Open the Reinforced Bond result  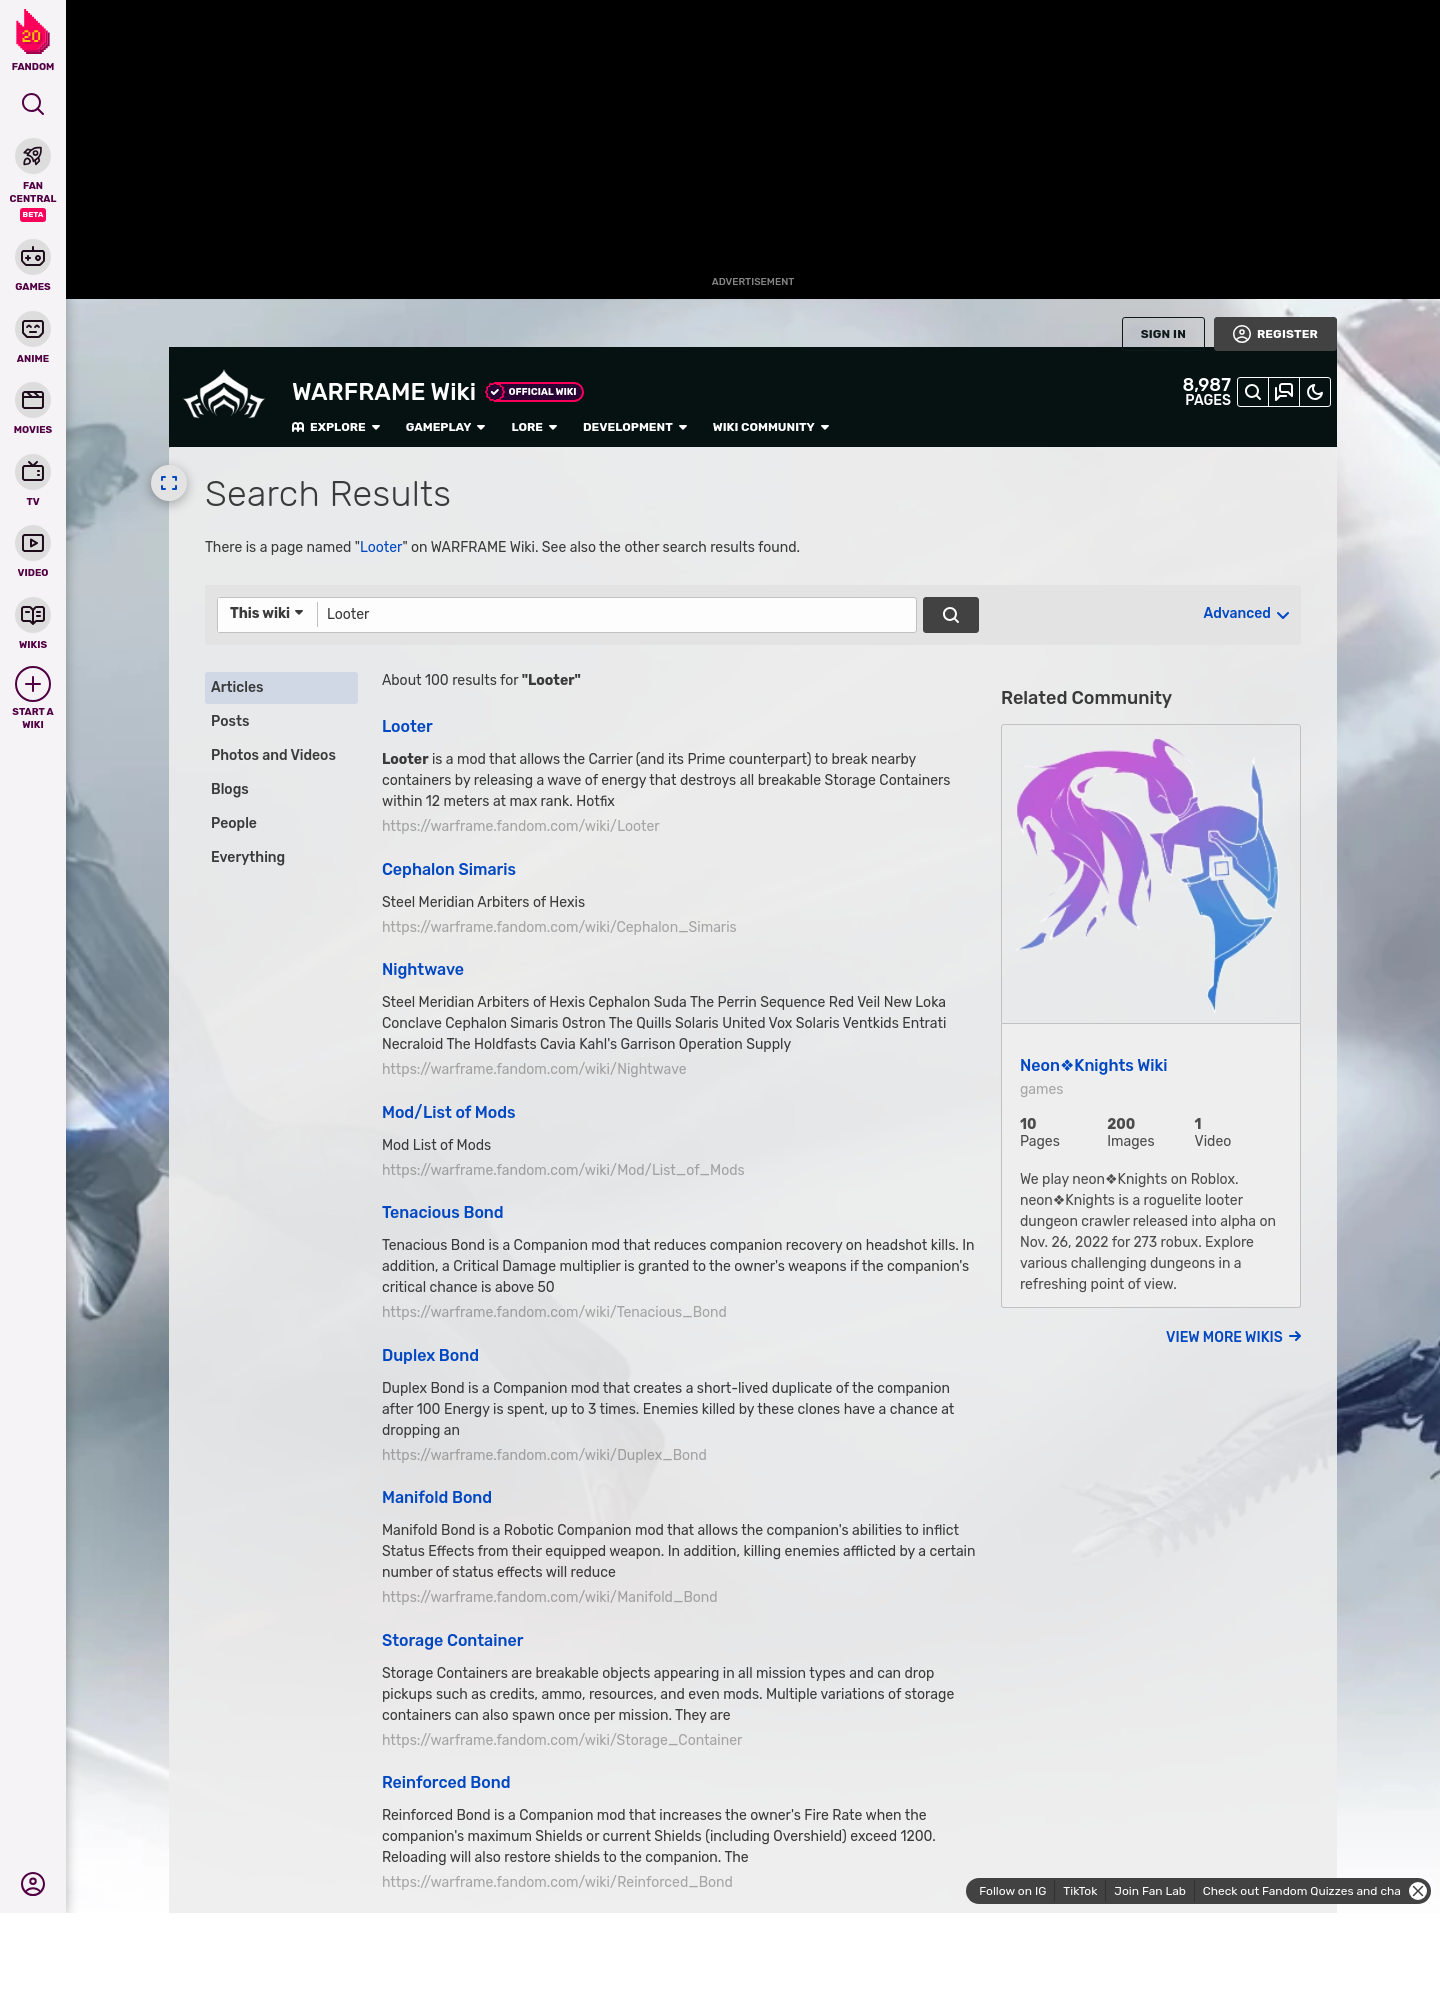tap(446, 1782)
